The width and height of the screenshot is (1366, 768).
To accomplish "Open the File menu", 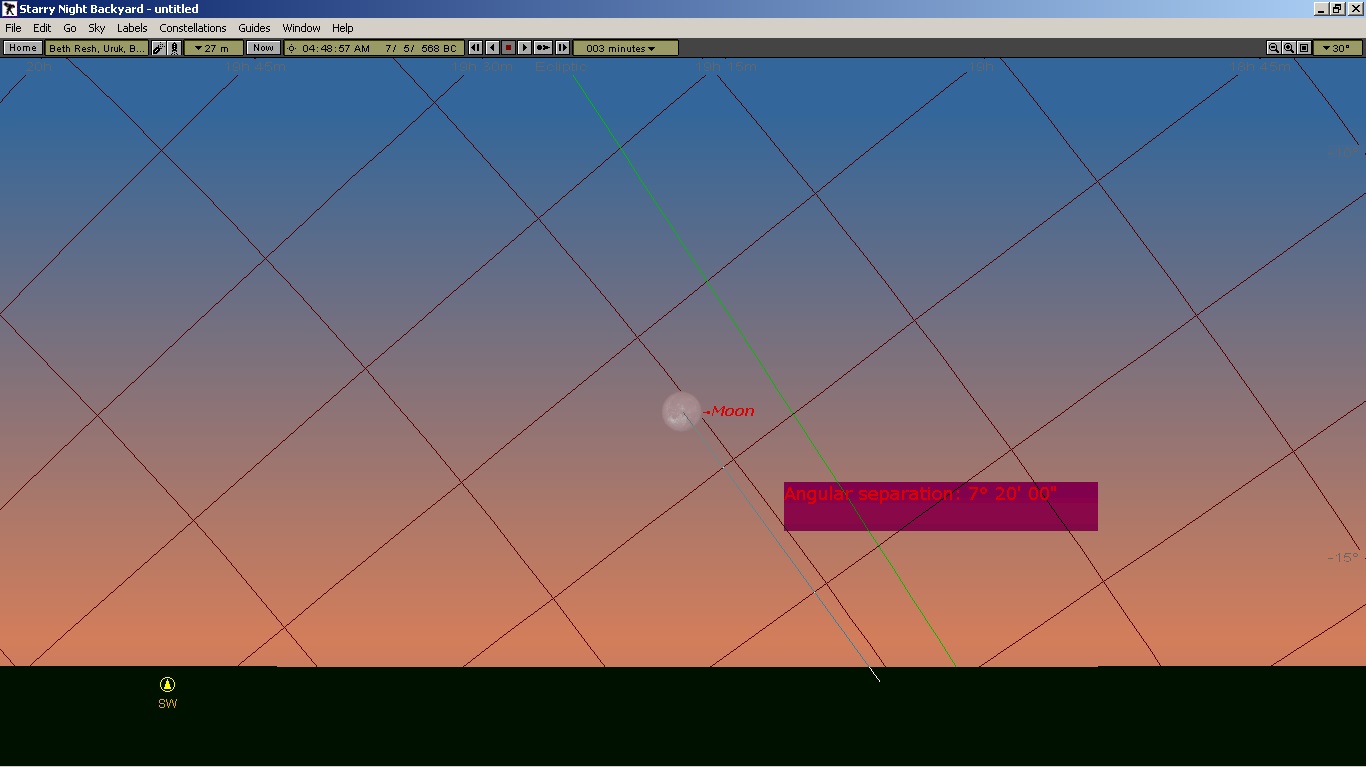I will click(x=13, y=28).
